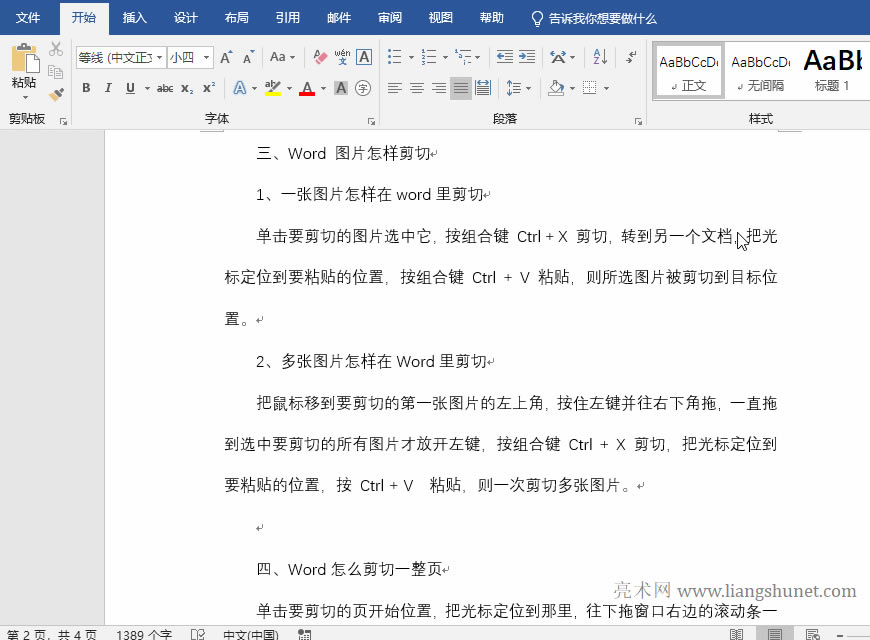Image resolution: width=870 pixels, height=640 pixels.
Task: Switch to the 审阅 (Review) tab
Action: tap(390, 18)
